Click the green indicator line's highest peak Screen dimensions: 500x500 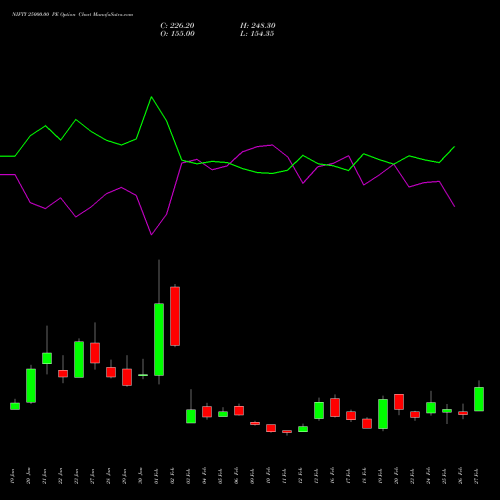(x=152, y=97)
